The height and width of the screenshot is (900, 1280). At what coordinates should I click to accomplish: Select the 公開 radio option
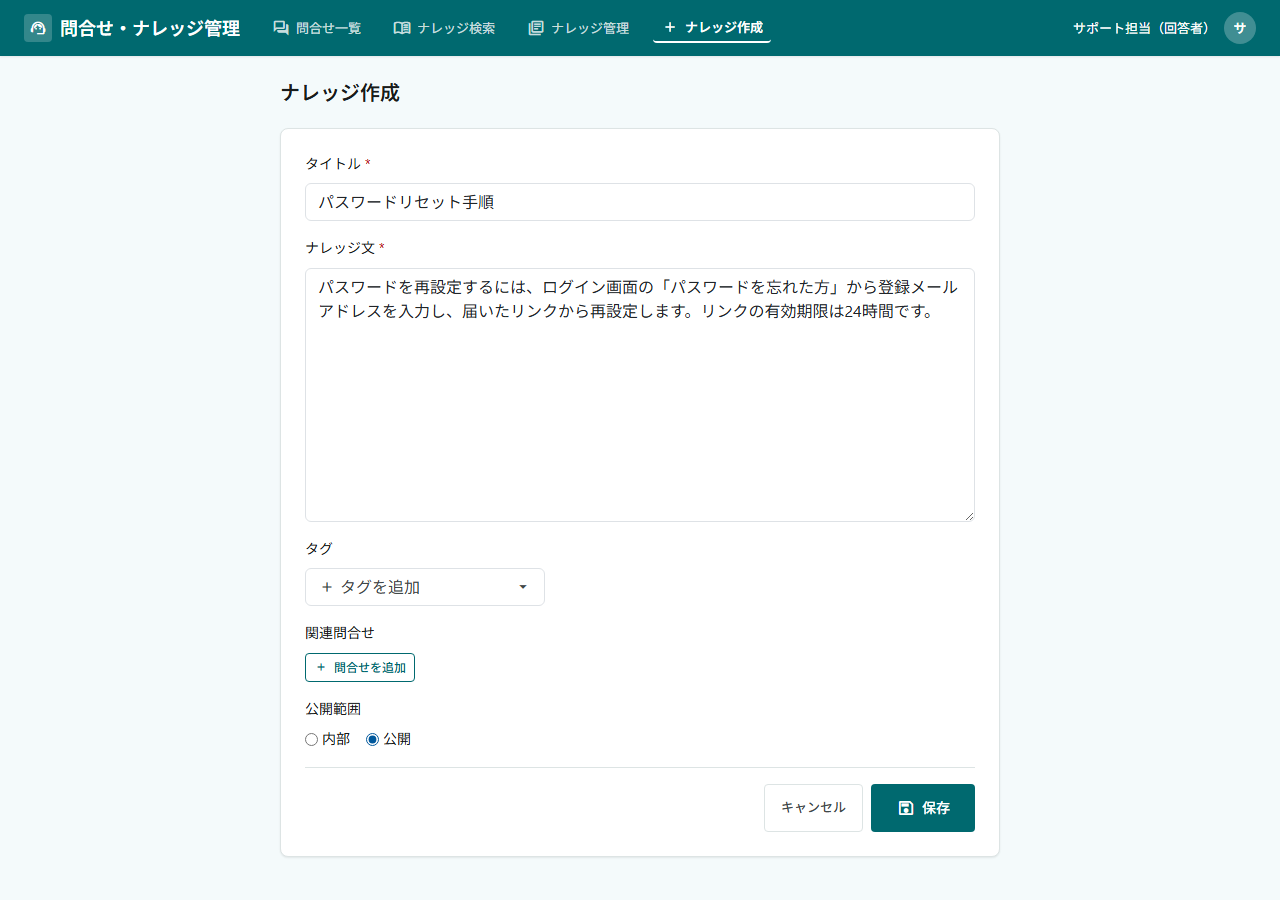pyautogui.click(x=372, y=740)
